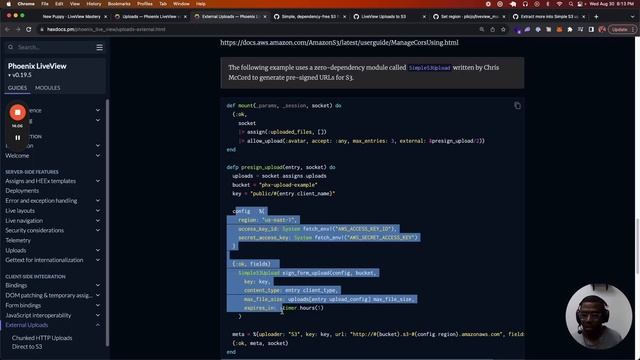Open the v0.19.5 version dropdown

point(20,75)
